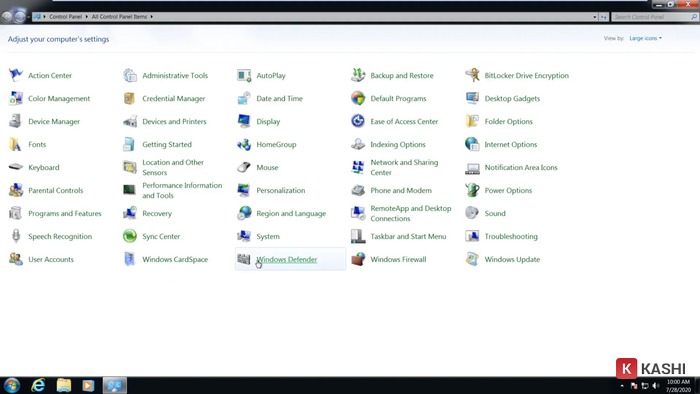Expand arrow after All Control Panel Items
This screenshot has width=700, height=394.
pos(152,17)
